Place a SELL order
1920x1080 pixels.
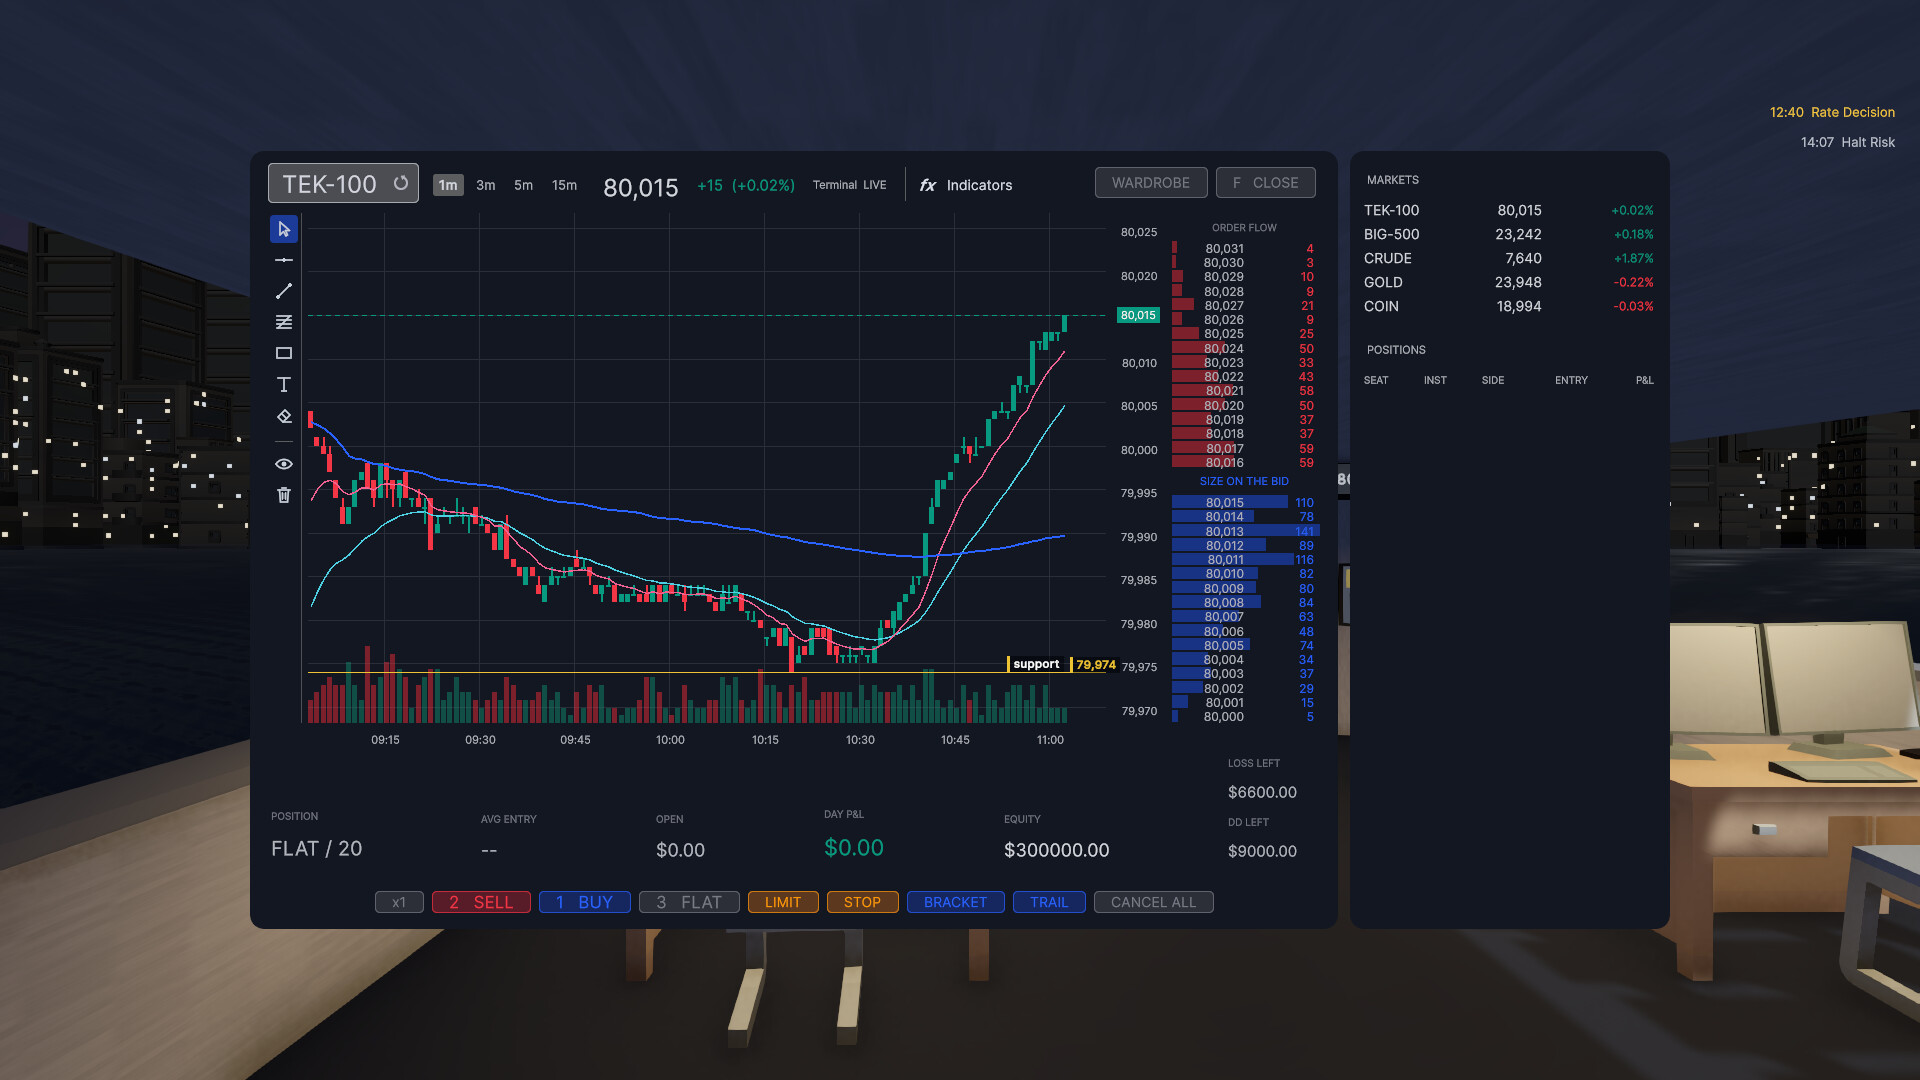tap(481, 902)
